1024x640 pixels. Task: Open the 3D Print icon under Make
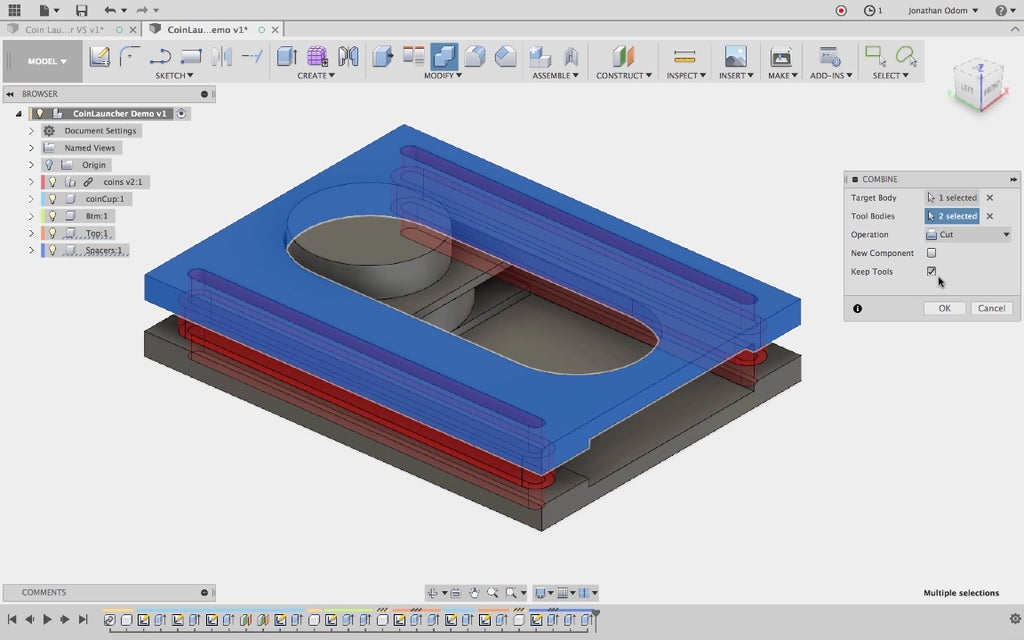(781, 57)
